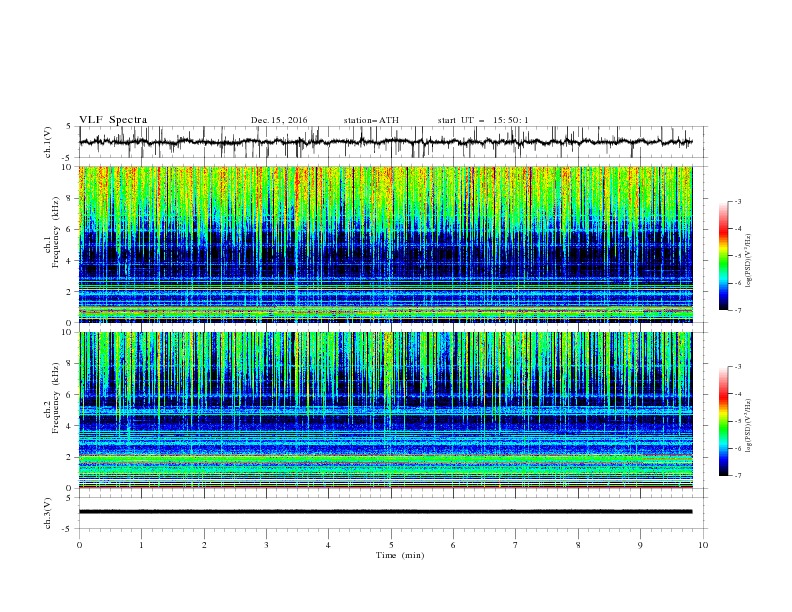792x612 pixels.
Task: Click the ch.3 flat waveform trace
Action: (385, 512)
